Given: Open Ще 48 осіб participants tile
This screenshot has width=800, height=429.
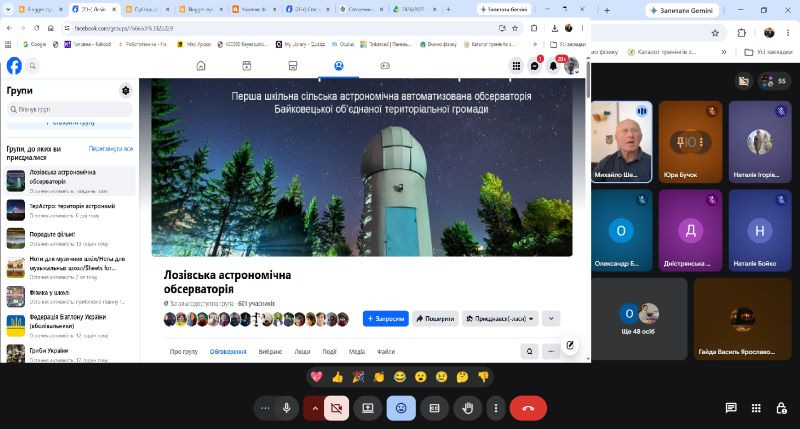Looking at the screenshot, I should 639,318.
